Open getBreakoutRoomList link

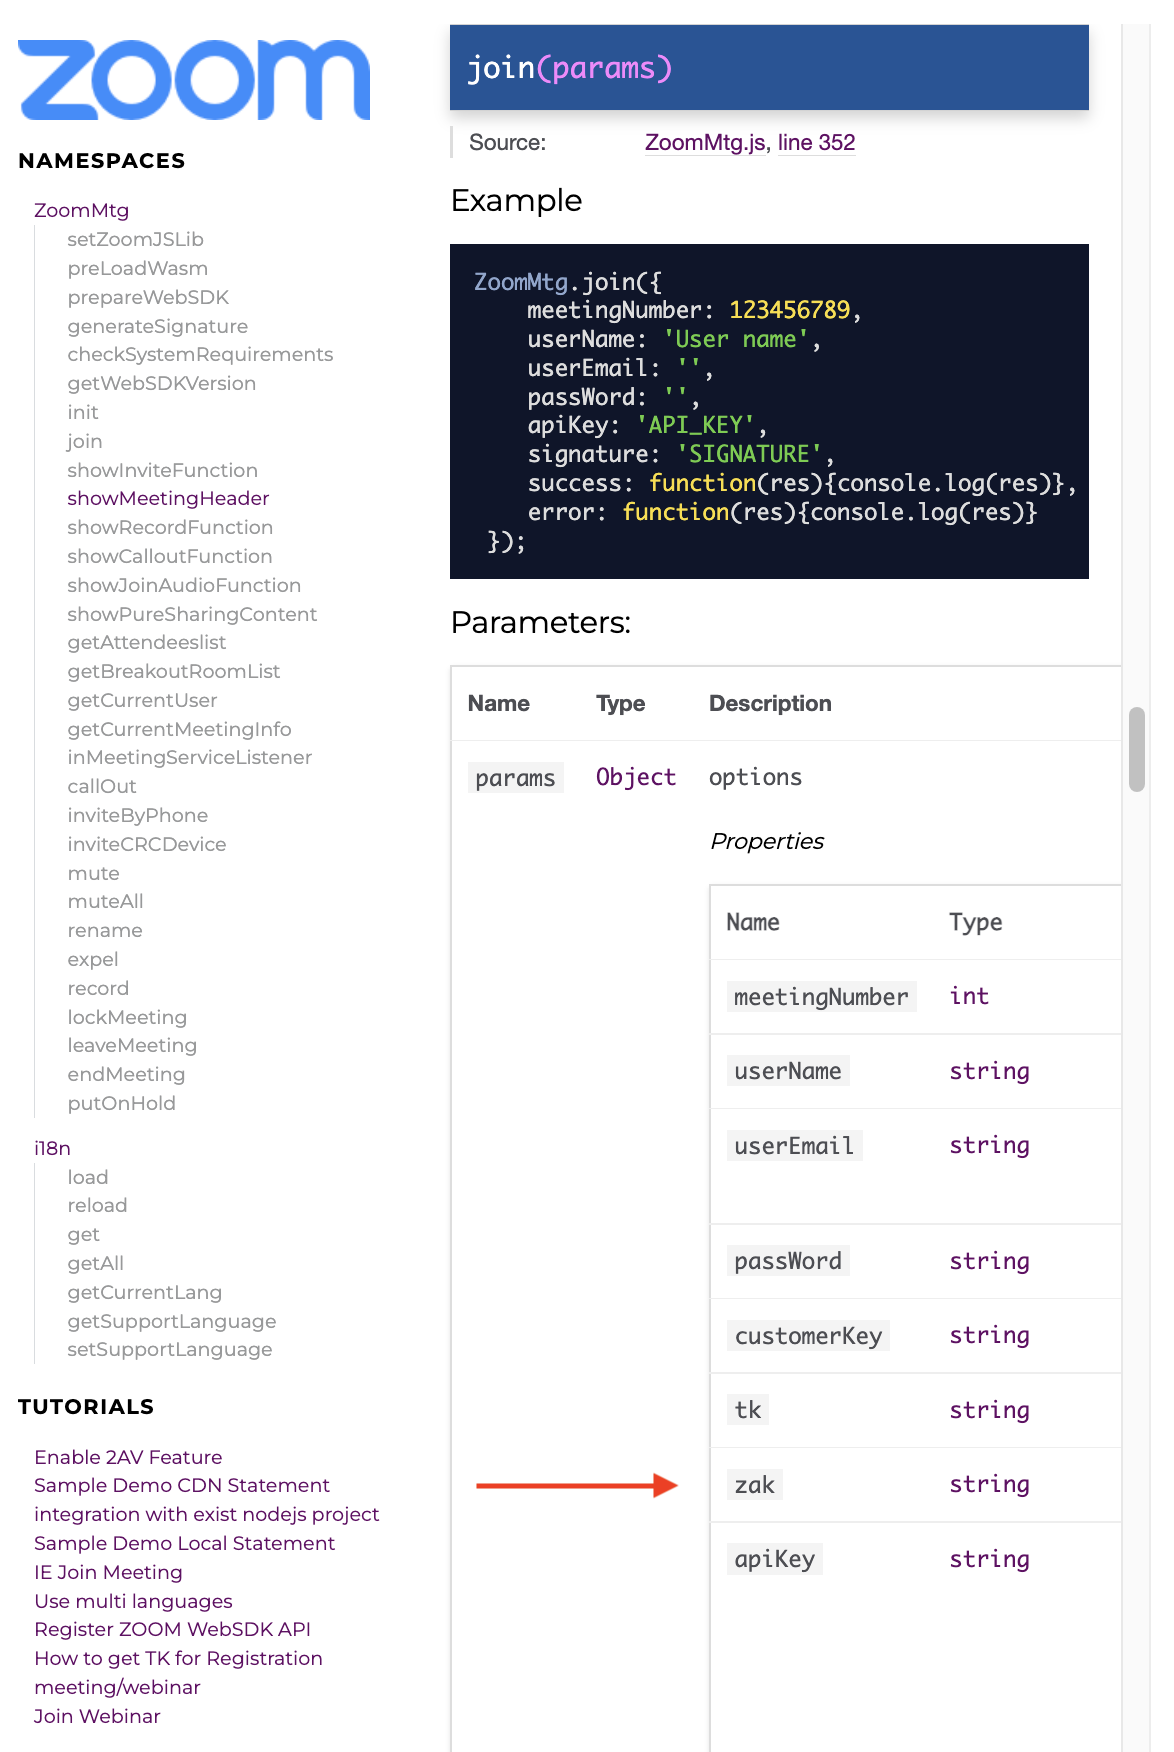pos(173,671)
